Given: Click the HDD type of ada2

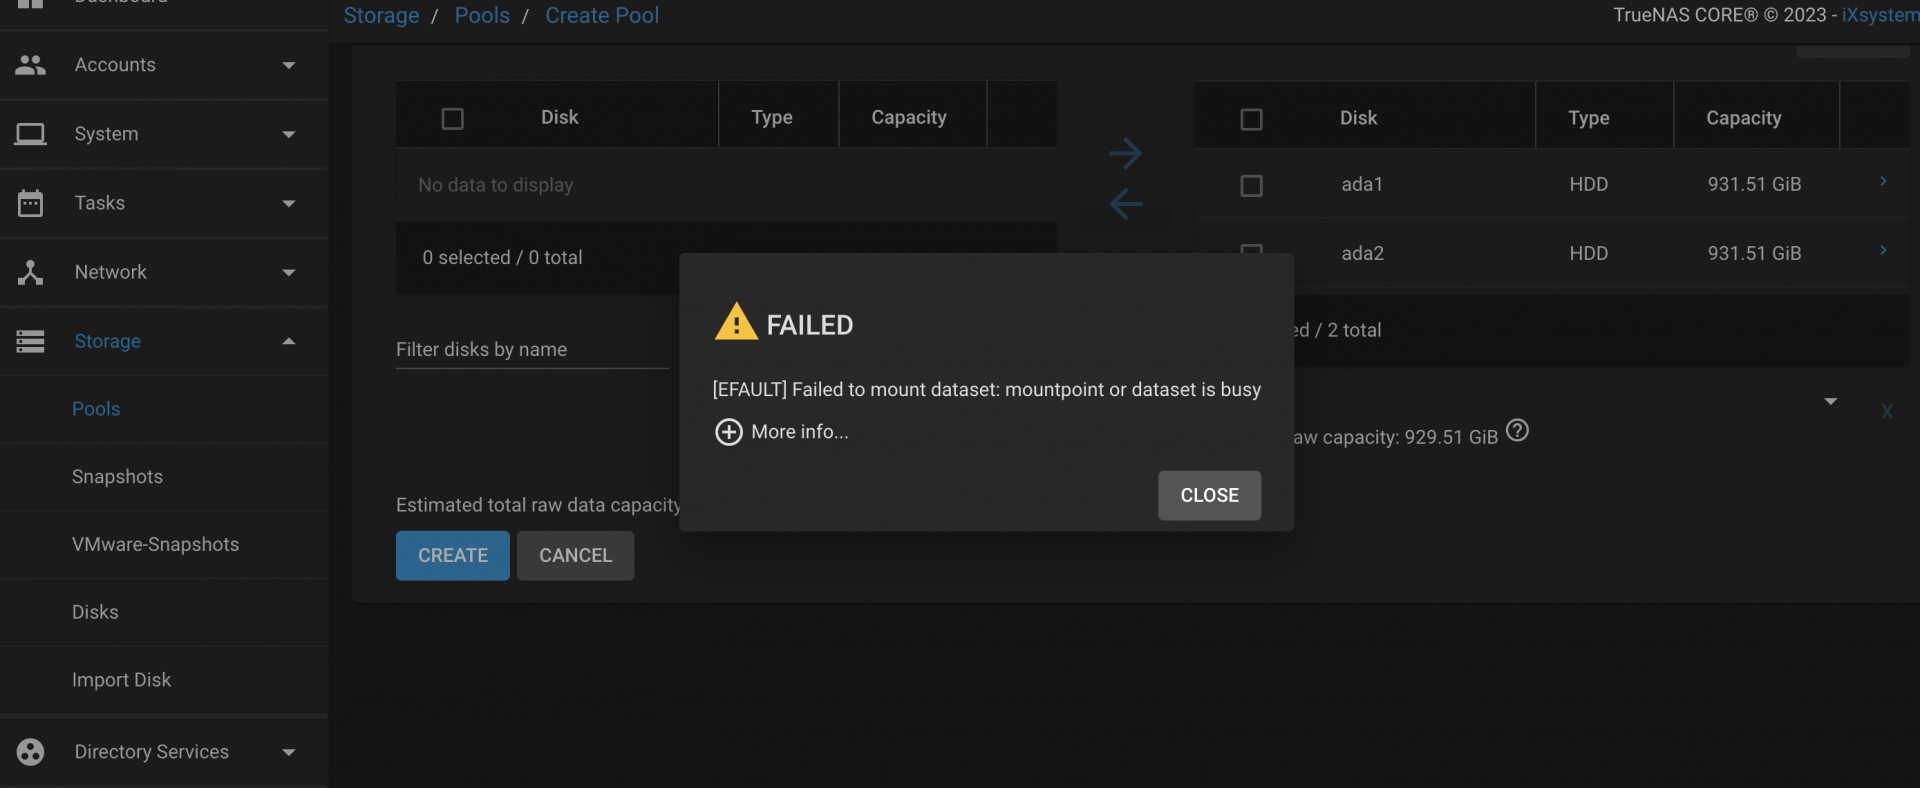Looking at the screenshot, I should [1588, 253].
